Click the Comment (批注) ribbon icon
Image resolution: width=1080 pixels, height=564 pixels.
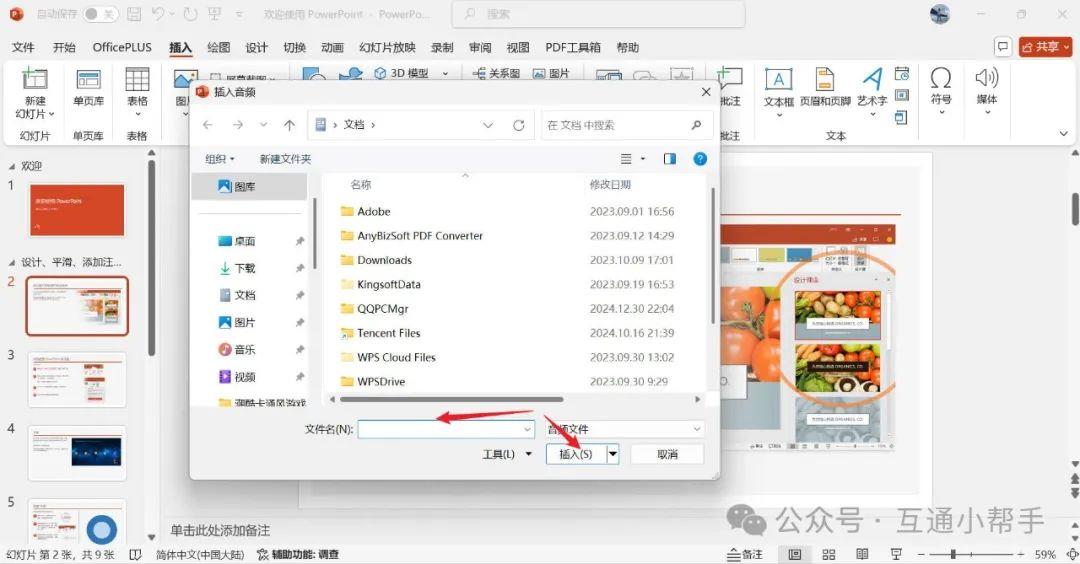(729, 79)
